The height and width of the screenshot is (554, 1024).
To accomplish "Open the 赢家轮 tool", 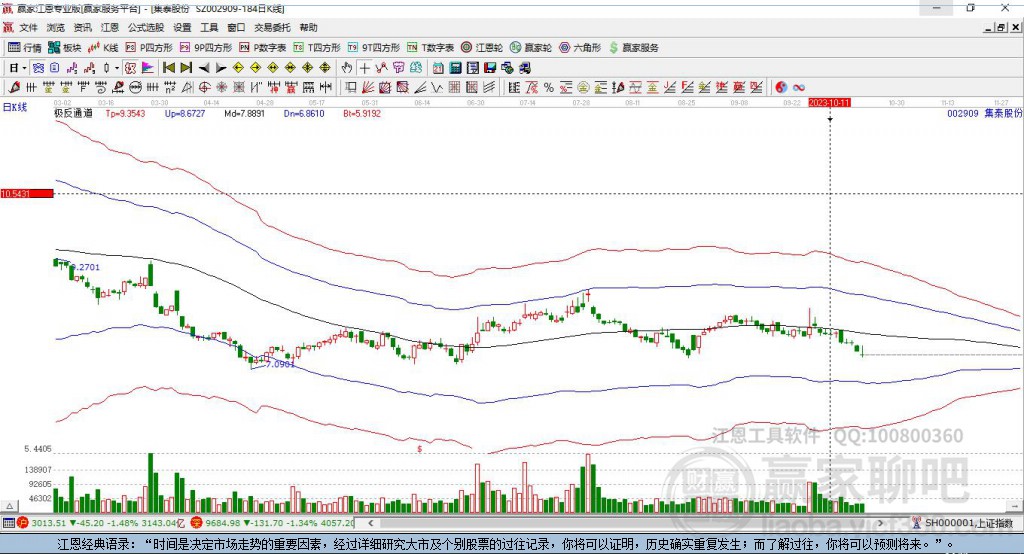I will 531,48.
